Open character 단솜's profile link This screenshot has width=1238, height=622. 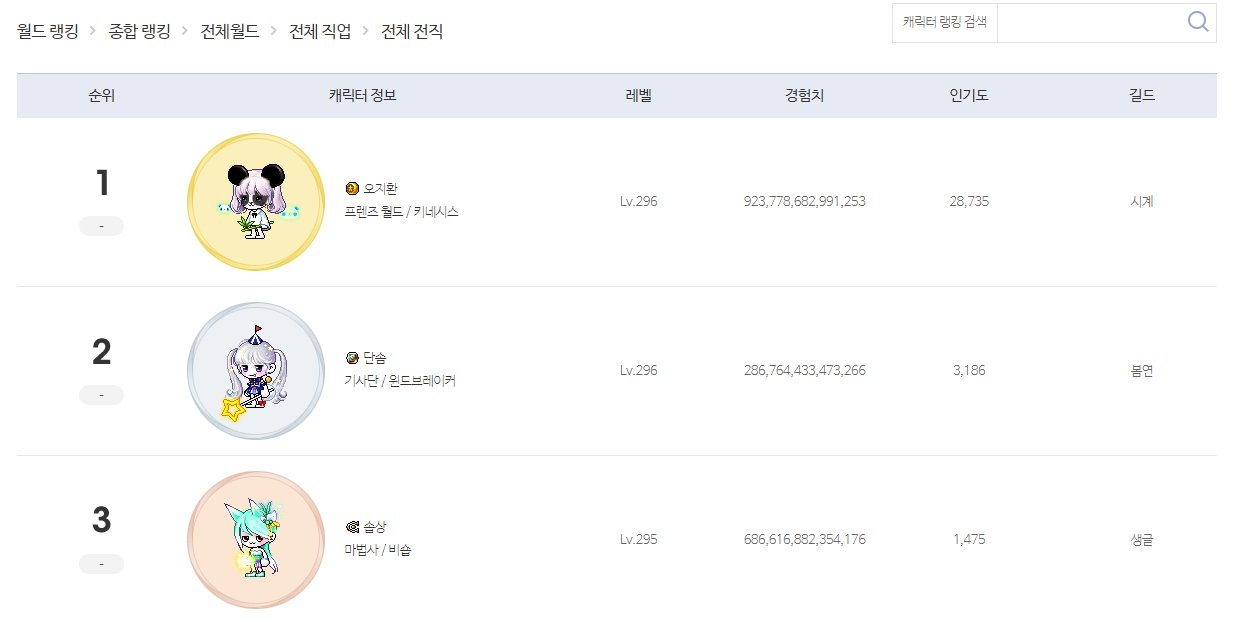pos(375,357)
